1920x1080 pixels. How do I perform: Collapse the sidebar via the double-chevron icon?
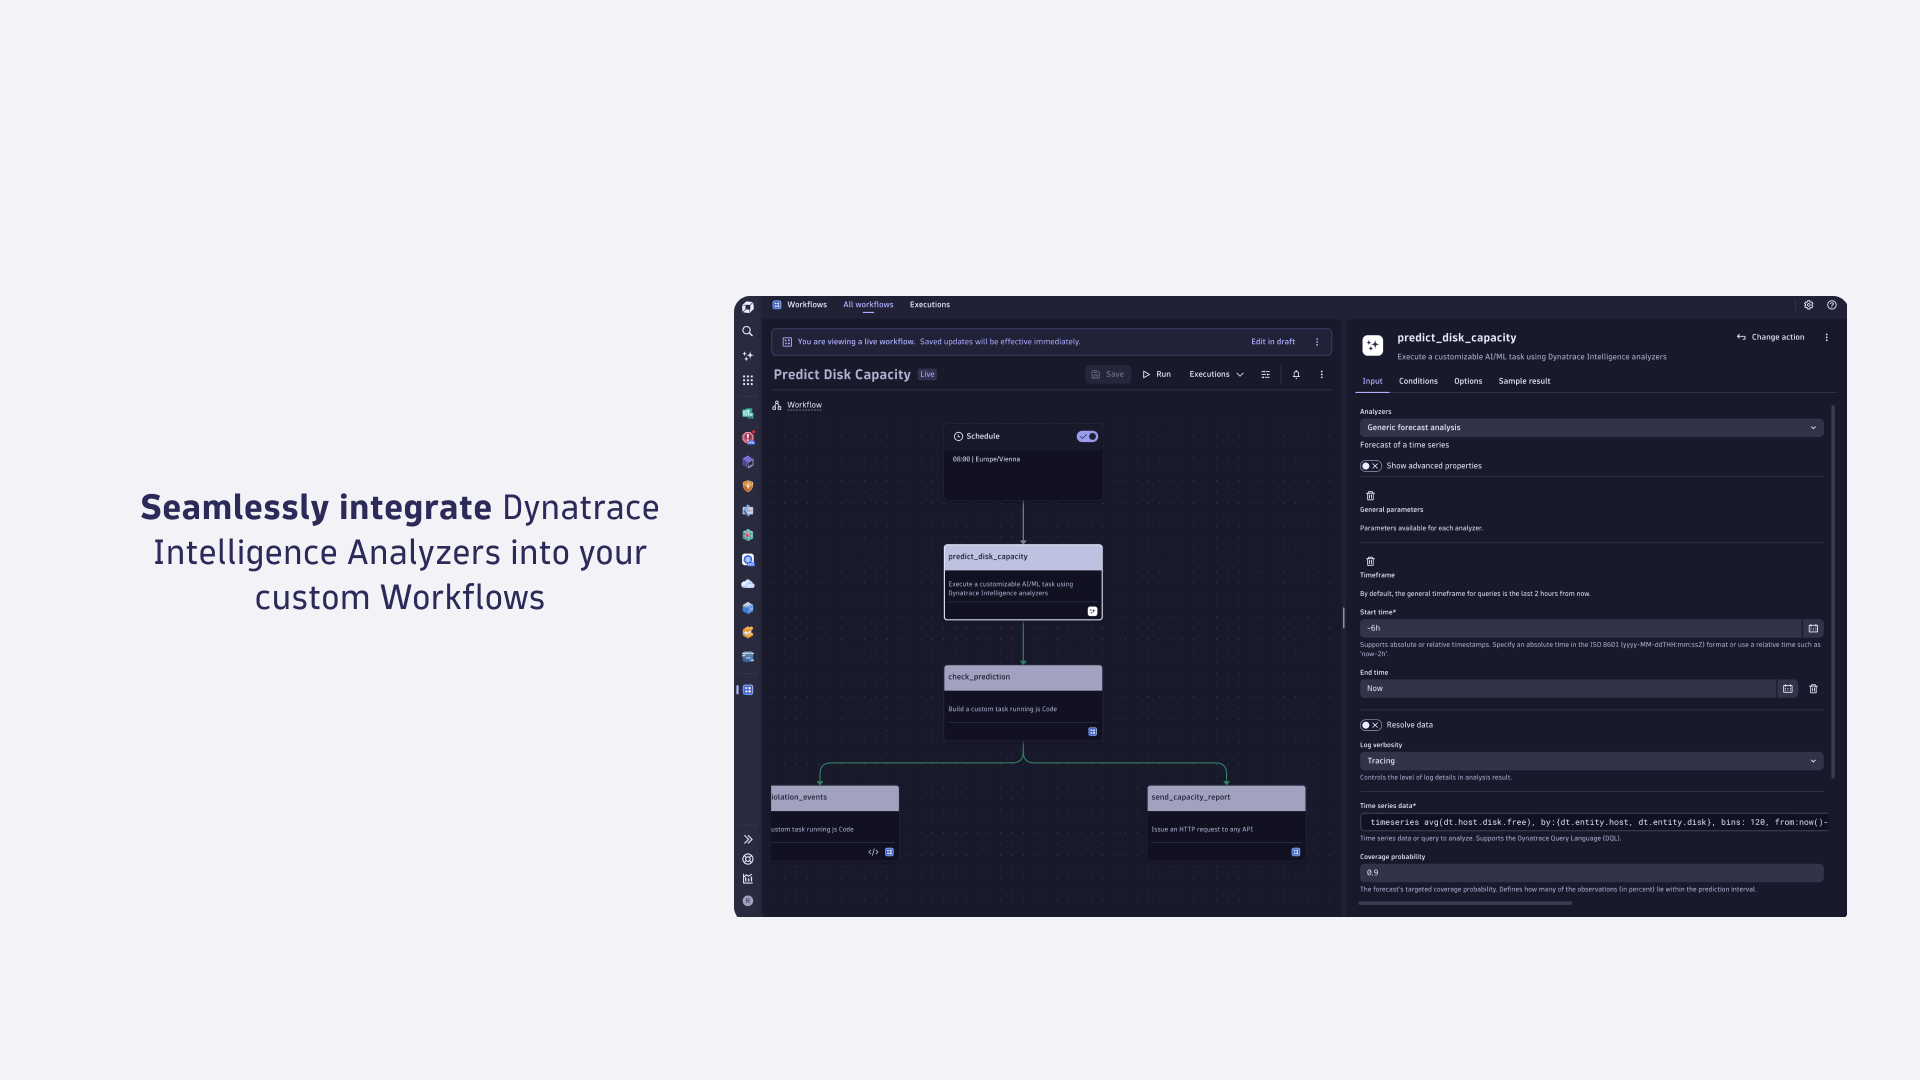(747, 839)
